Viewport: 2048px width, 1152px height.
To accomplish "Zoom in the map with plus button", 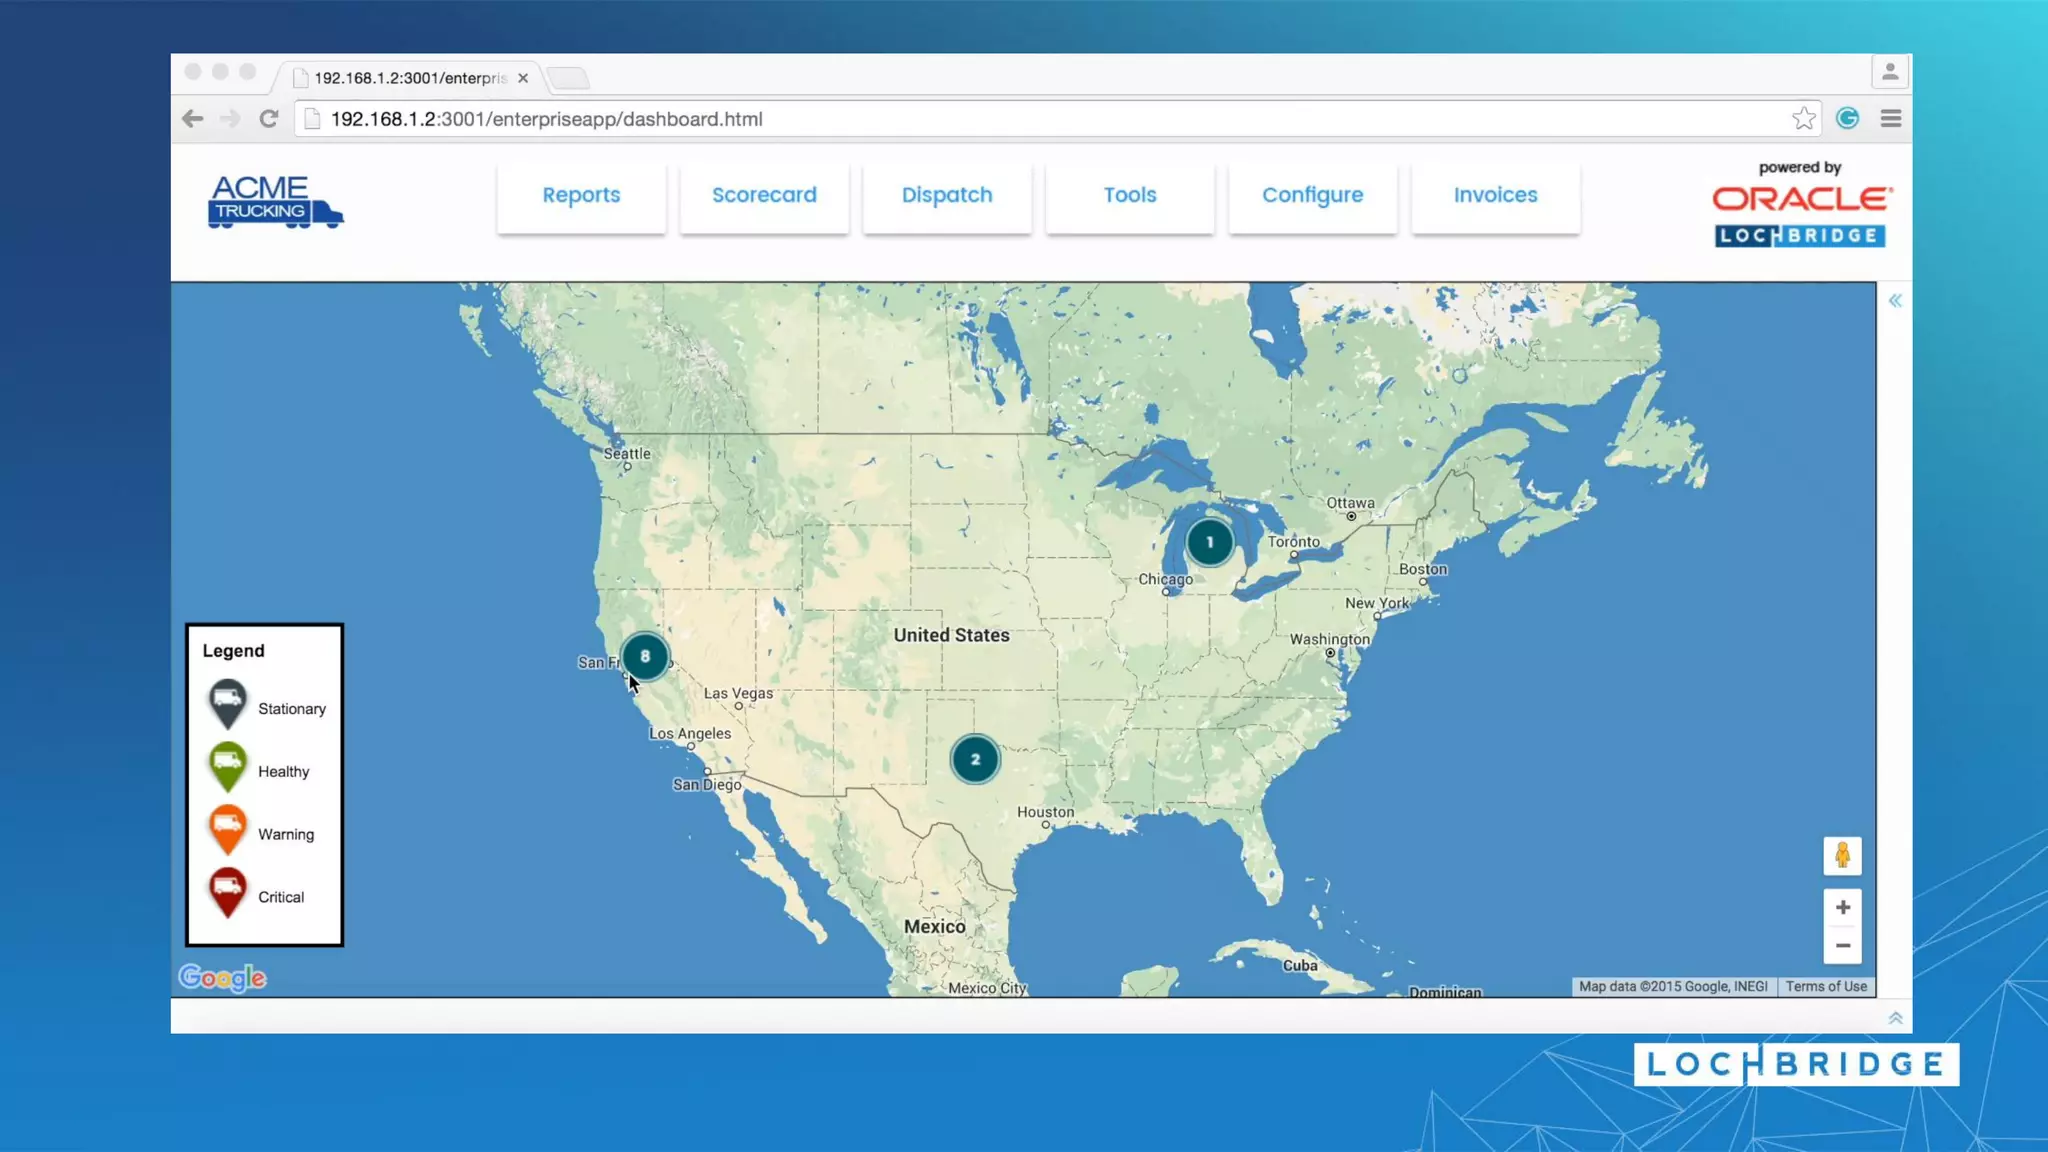I will [1842, 907].
